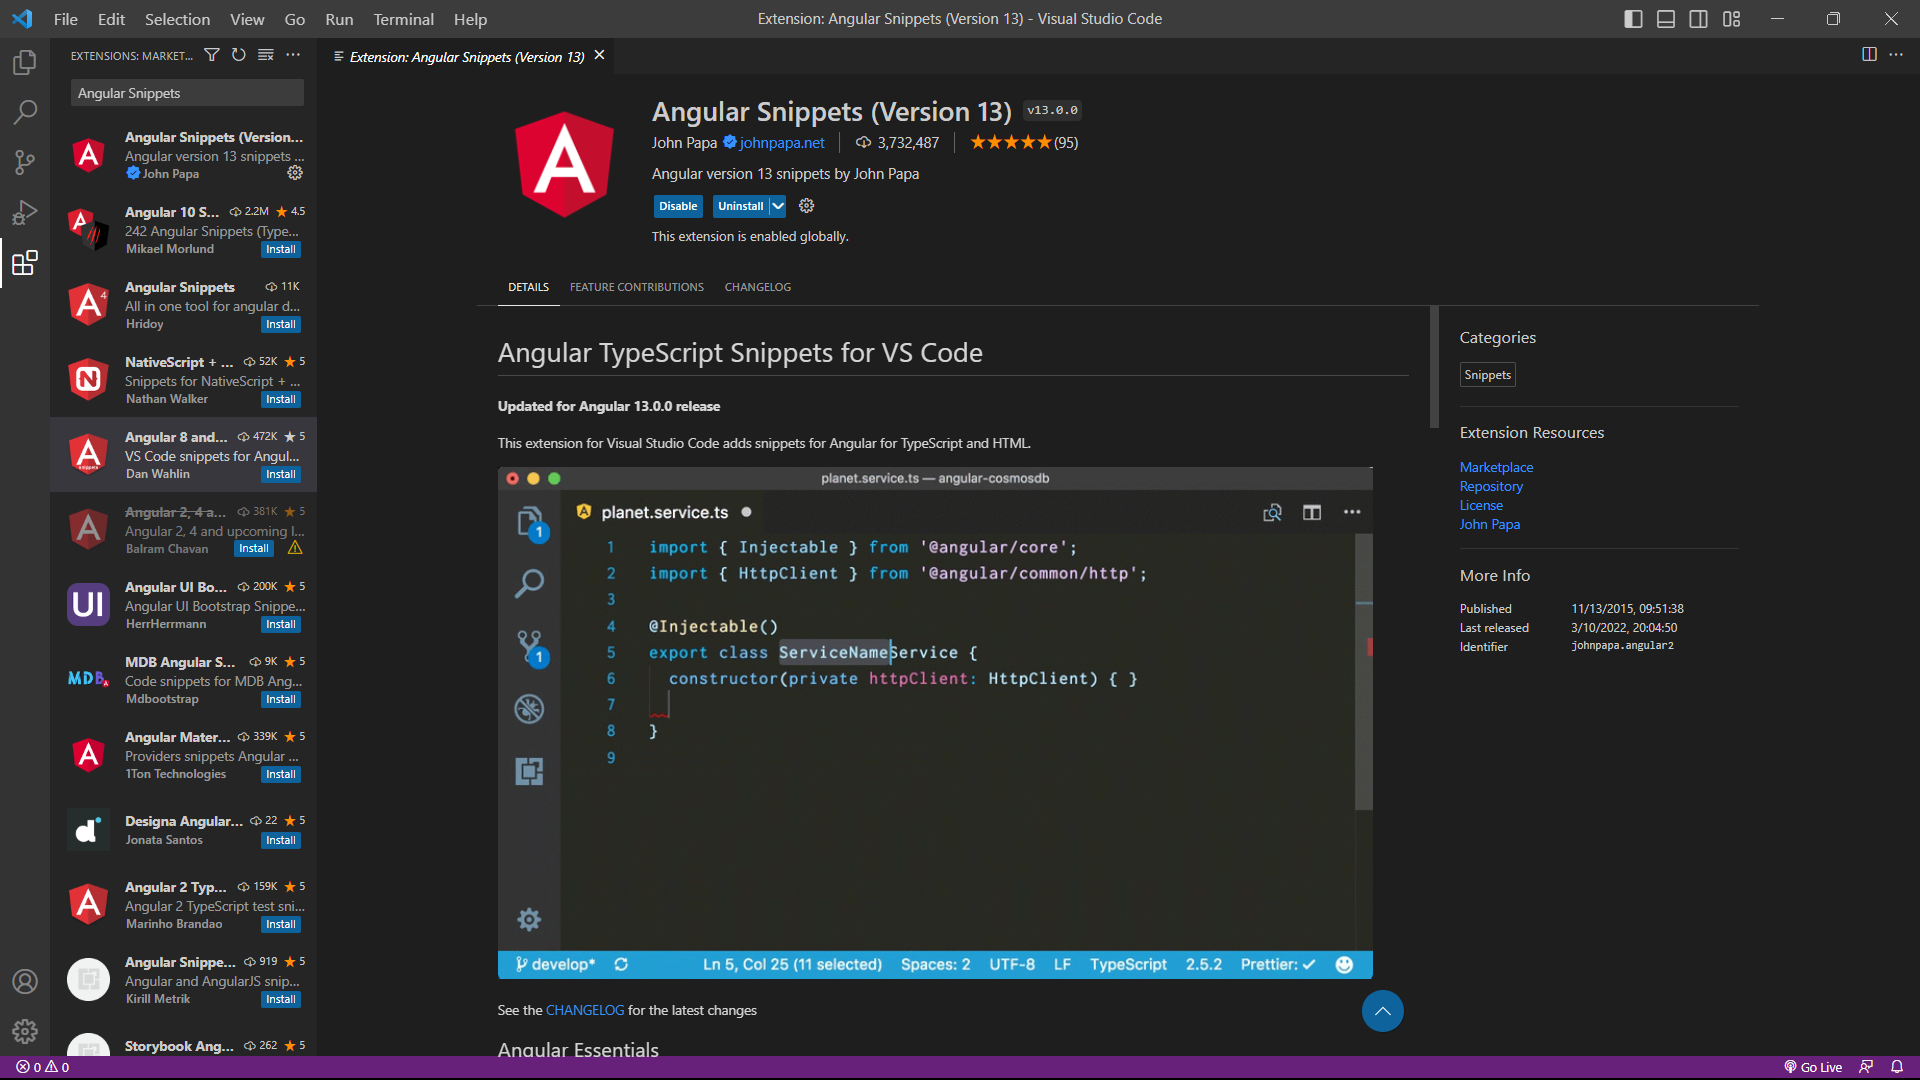
Task: Open the Manage gear in activity bar
Action: coord(25,1031)
